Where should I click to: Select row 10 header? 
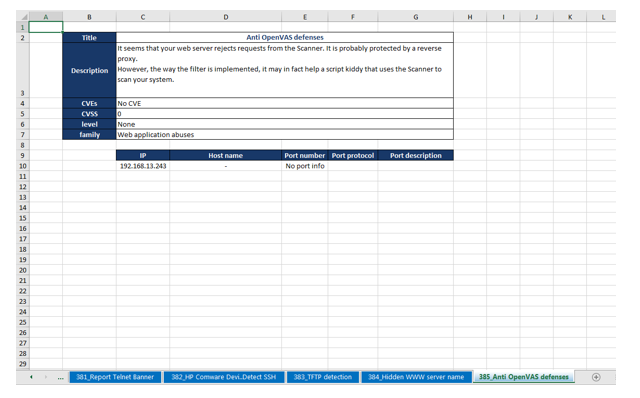(23, 166)
